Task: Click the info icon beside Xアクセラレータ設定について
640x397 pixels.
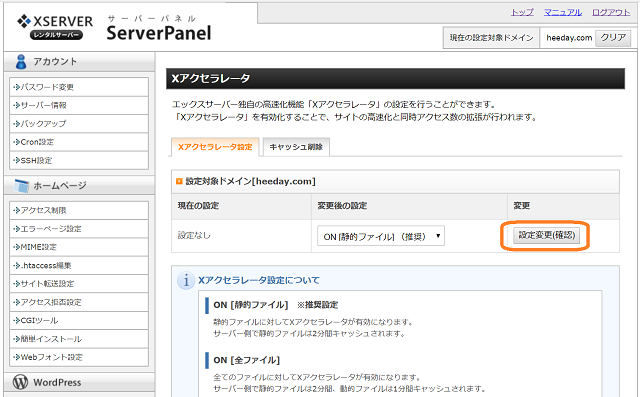Action: [186, 280]
